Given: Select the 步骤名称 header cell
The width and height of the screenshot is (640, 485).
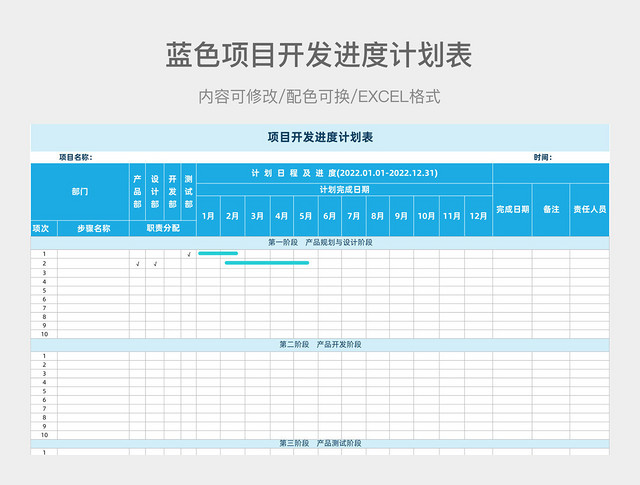Looking at the screenshot, I should point(93,228).
